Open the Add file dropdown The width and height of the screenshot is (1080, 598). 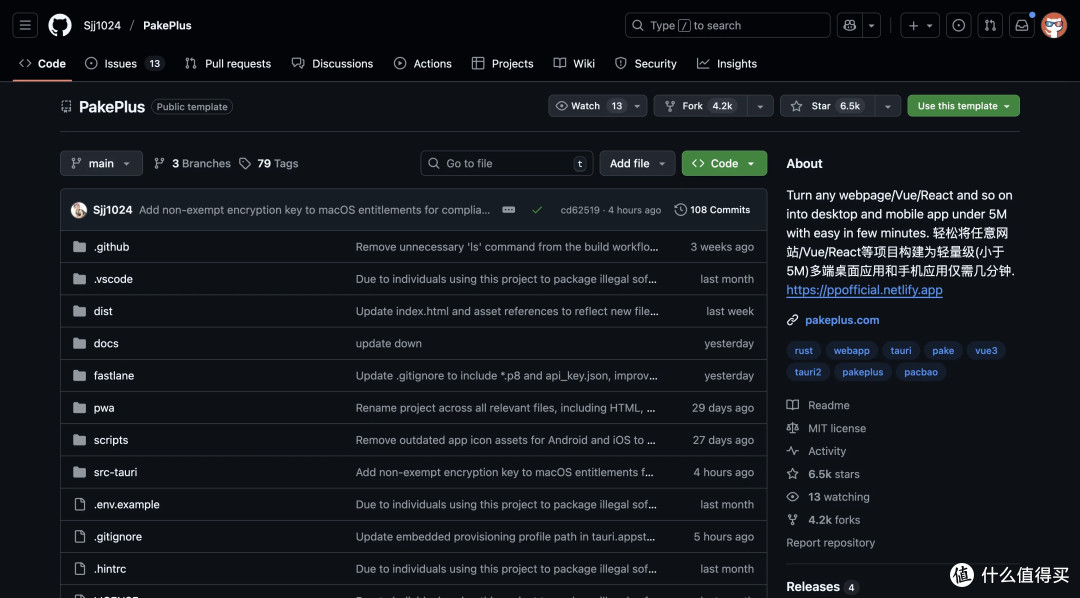click(x=637, y=163)
